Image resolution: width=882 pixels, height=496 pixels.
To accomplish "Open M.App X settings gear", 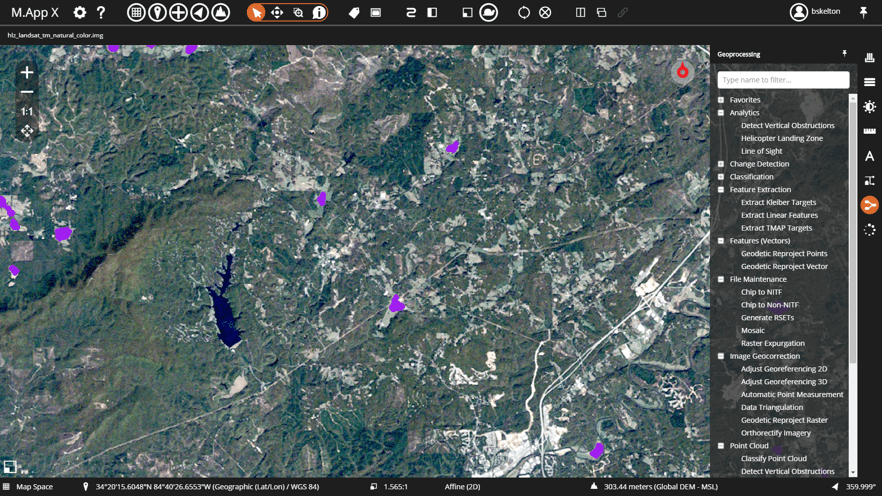I will pyautogui.click(x=80, y=12).
